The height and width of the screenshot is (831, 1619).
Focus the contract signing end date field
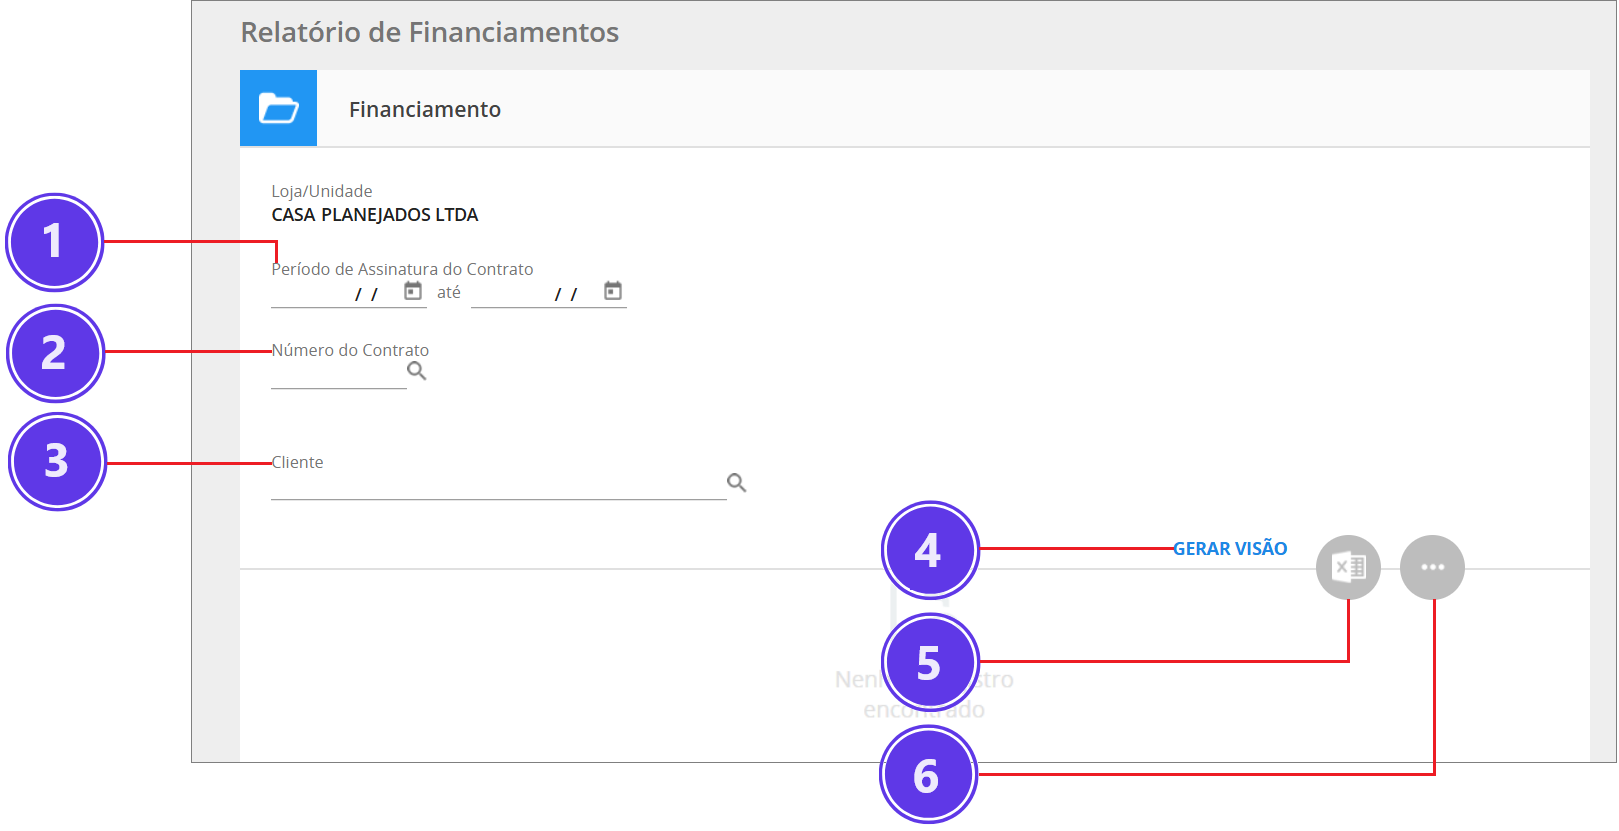[535, 294]
